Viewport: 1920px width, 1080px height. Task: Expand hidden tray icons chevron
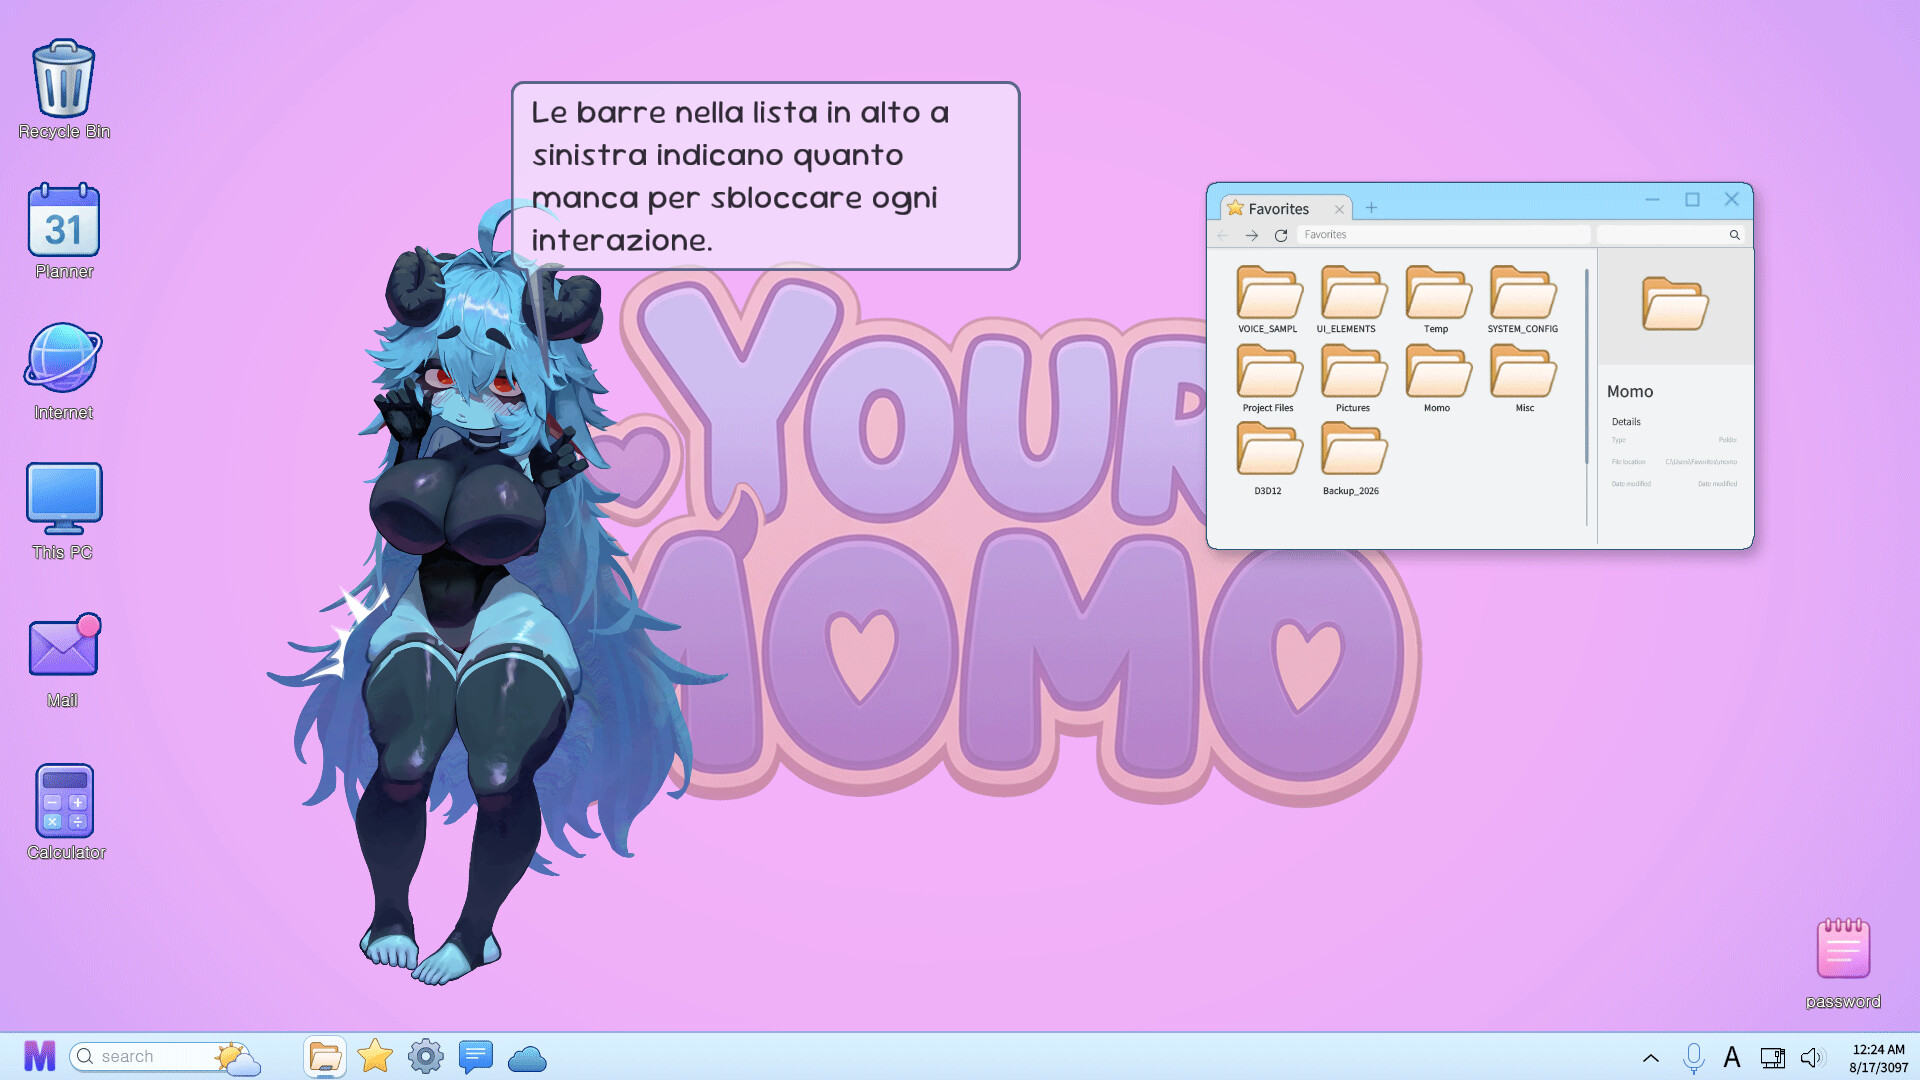coord(1651,1058)
